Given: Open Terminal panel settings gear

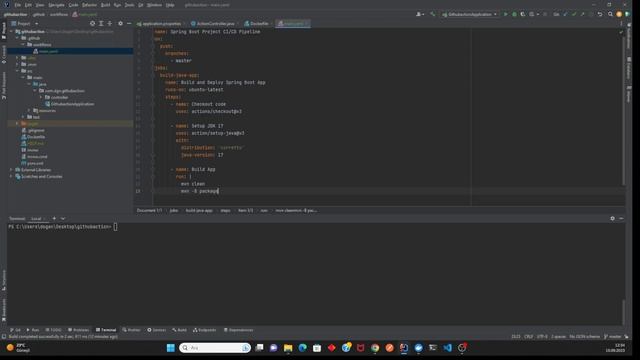Looking at the screenshot, I should (x=612, y=218).
